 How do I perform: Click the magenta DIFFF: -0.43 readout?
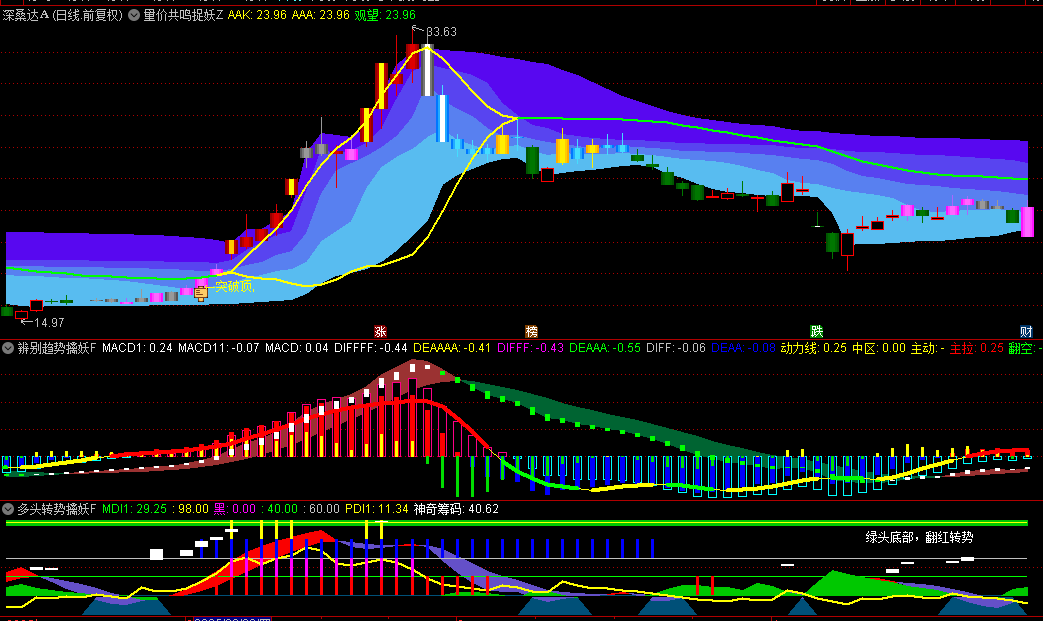[530, 348]
